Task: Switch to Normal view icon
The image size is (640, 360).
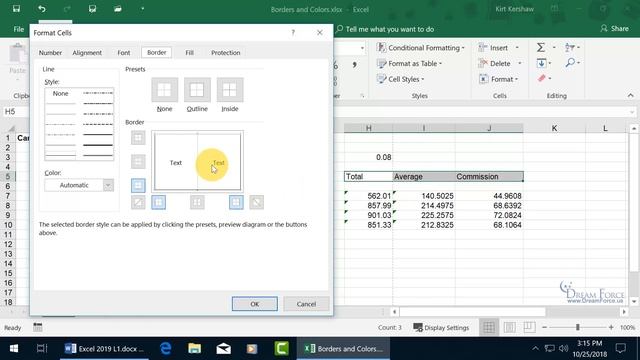Action: tap(489, 327)
